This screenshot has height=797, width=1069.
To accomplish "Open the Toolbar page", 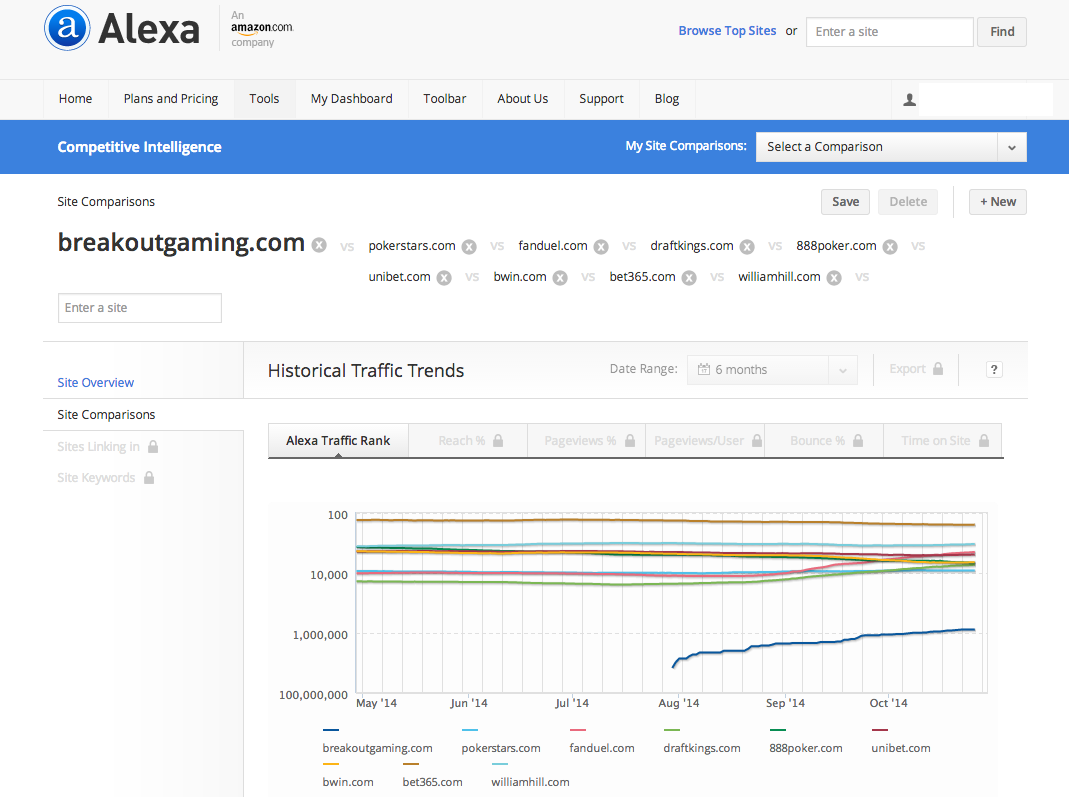I will pos(445,99).
